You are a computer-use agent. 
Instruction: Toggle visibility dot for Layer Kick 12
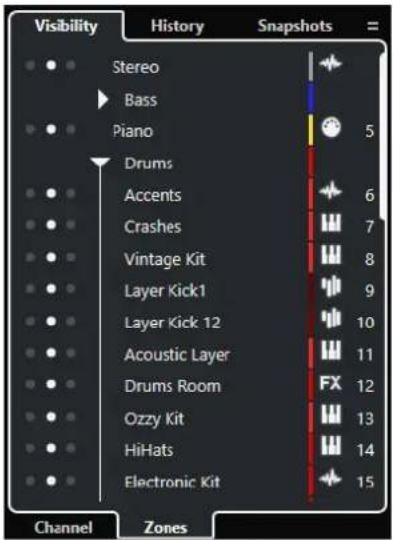[x=51, y=321]
